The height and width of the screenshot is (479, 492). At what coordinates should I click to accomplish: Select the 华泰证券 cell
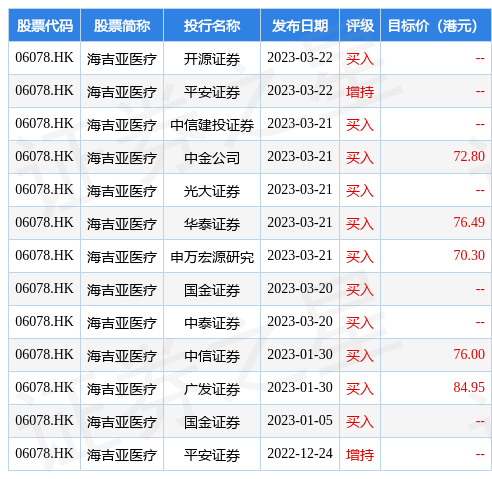pos(212,224)
